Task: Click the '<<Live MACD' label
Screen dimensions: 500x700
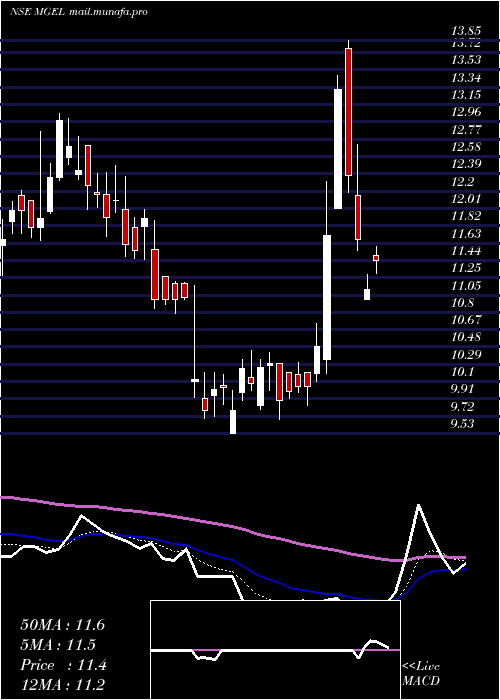Action: click(421, 674)
